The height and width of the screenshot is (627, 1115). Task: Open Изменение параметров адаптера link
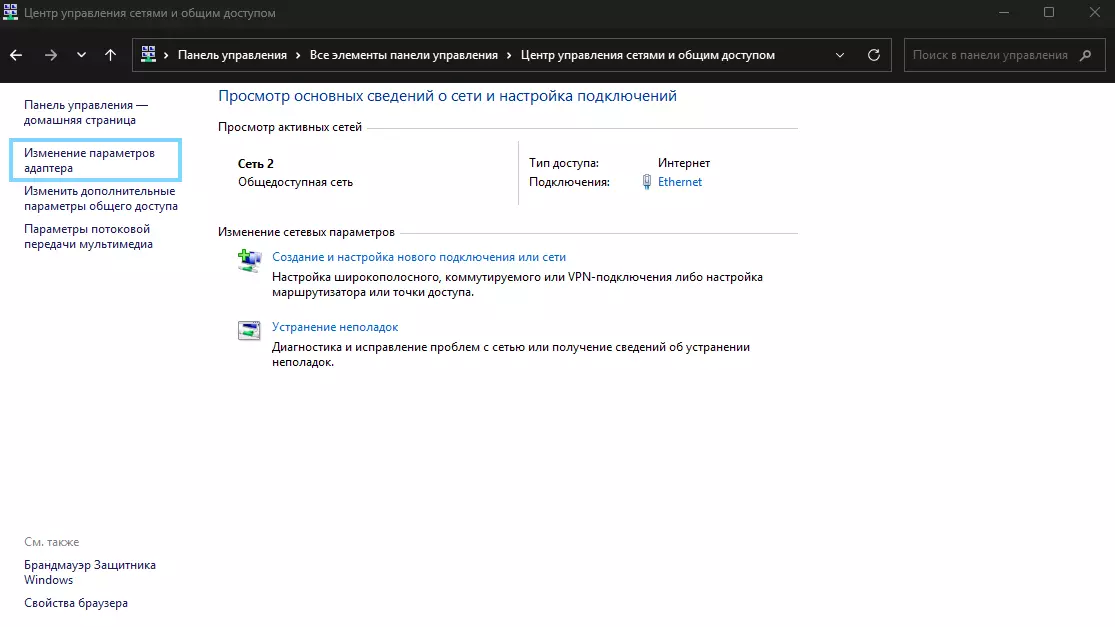click(x=90, y=161)
